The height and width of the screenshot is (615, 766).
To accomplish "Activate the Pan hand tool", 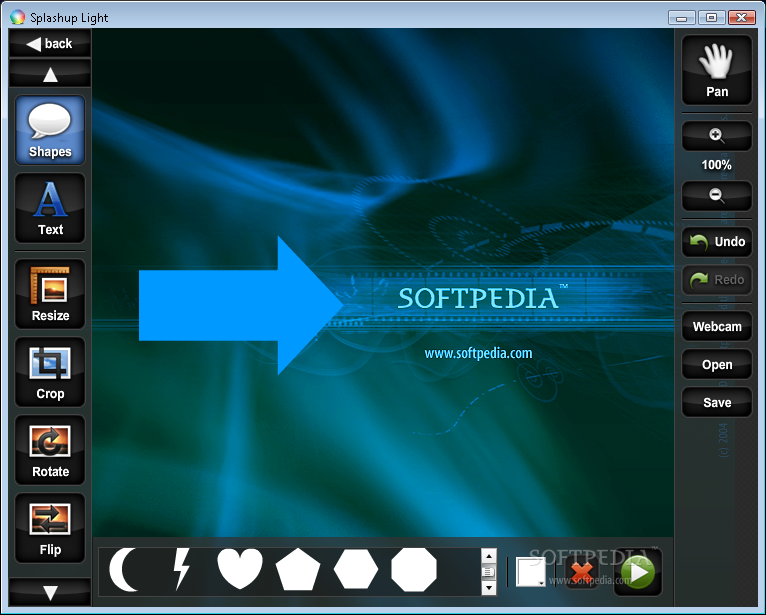I will (x=717, y=70).
